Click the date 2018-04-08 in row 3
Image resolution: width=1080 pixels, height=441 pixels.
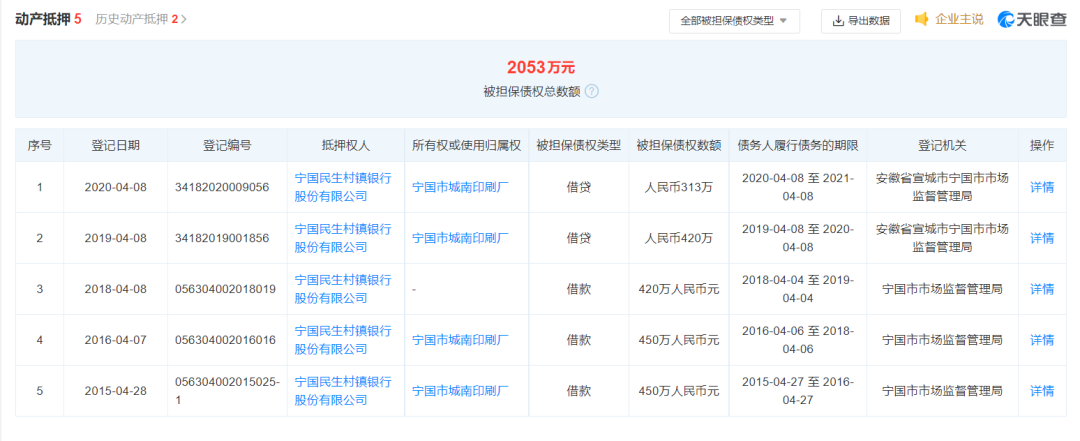tap(116, 289)
